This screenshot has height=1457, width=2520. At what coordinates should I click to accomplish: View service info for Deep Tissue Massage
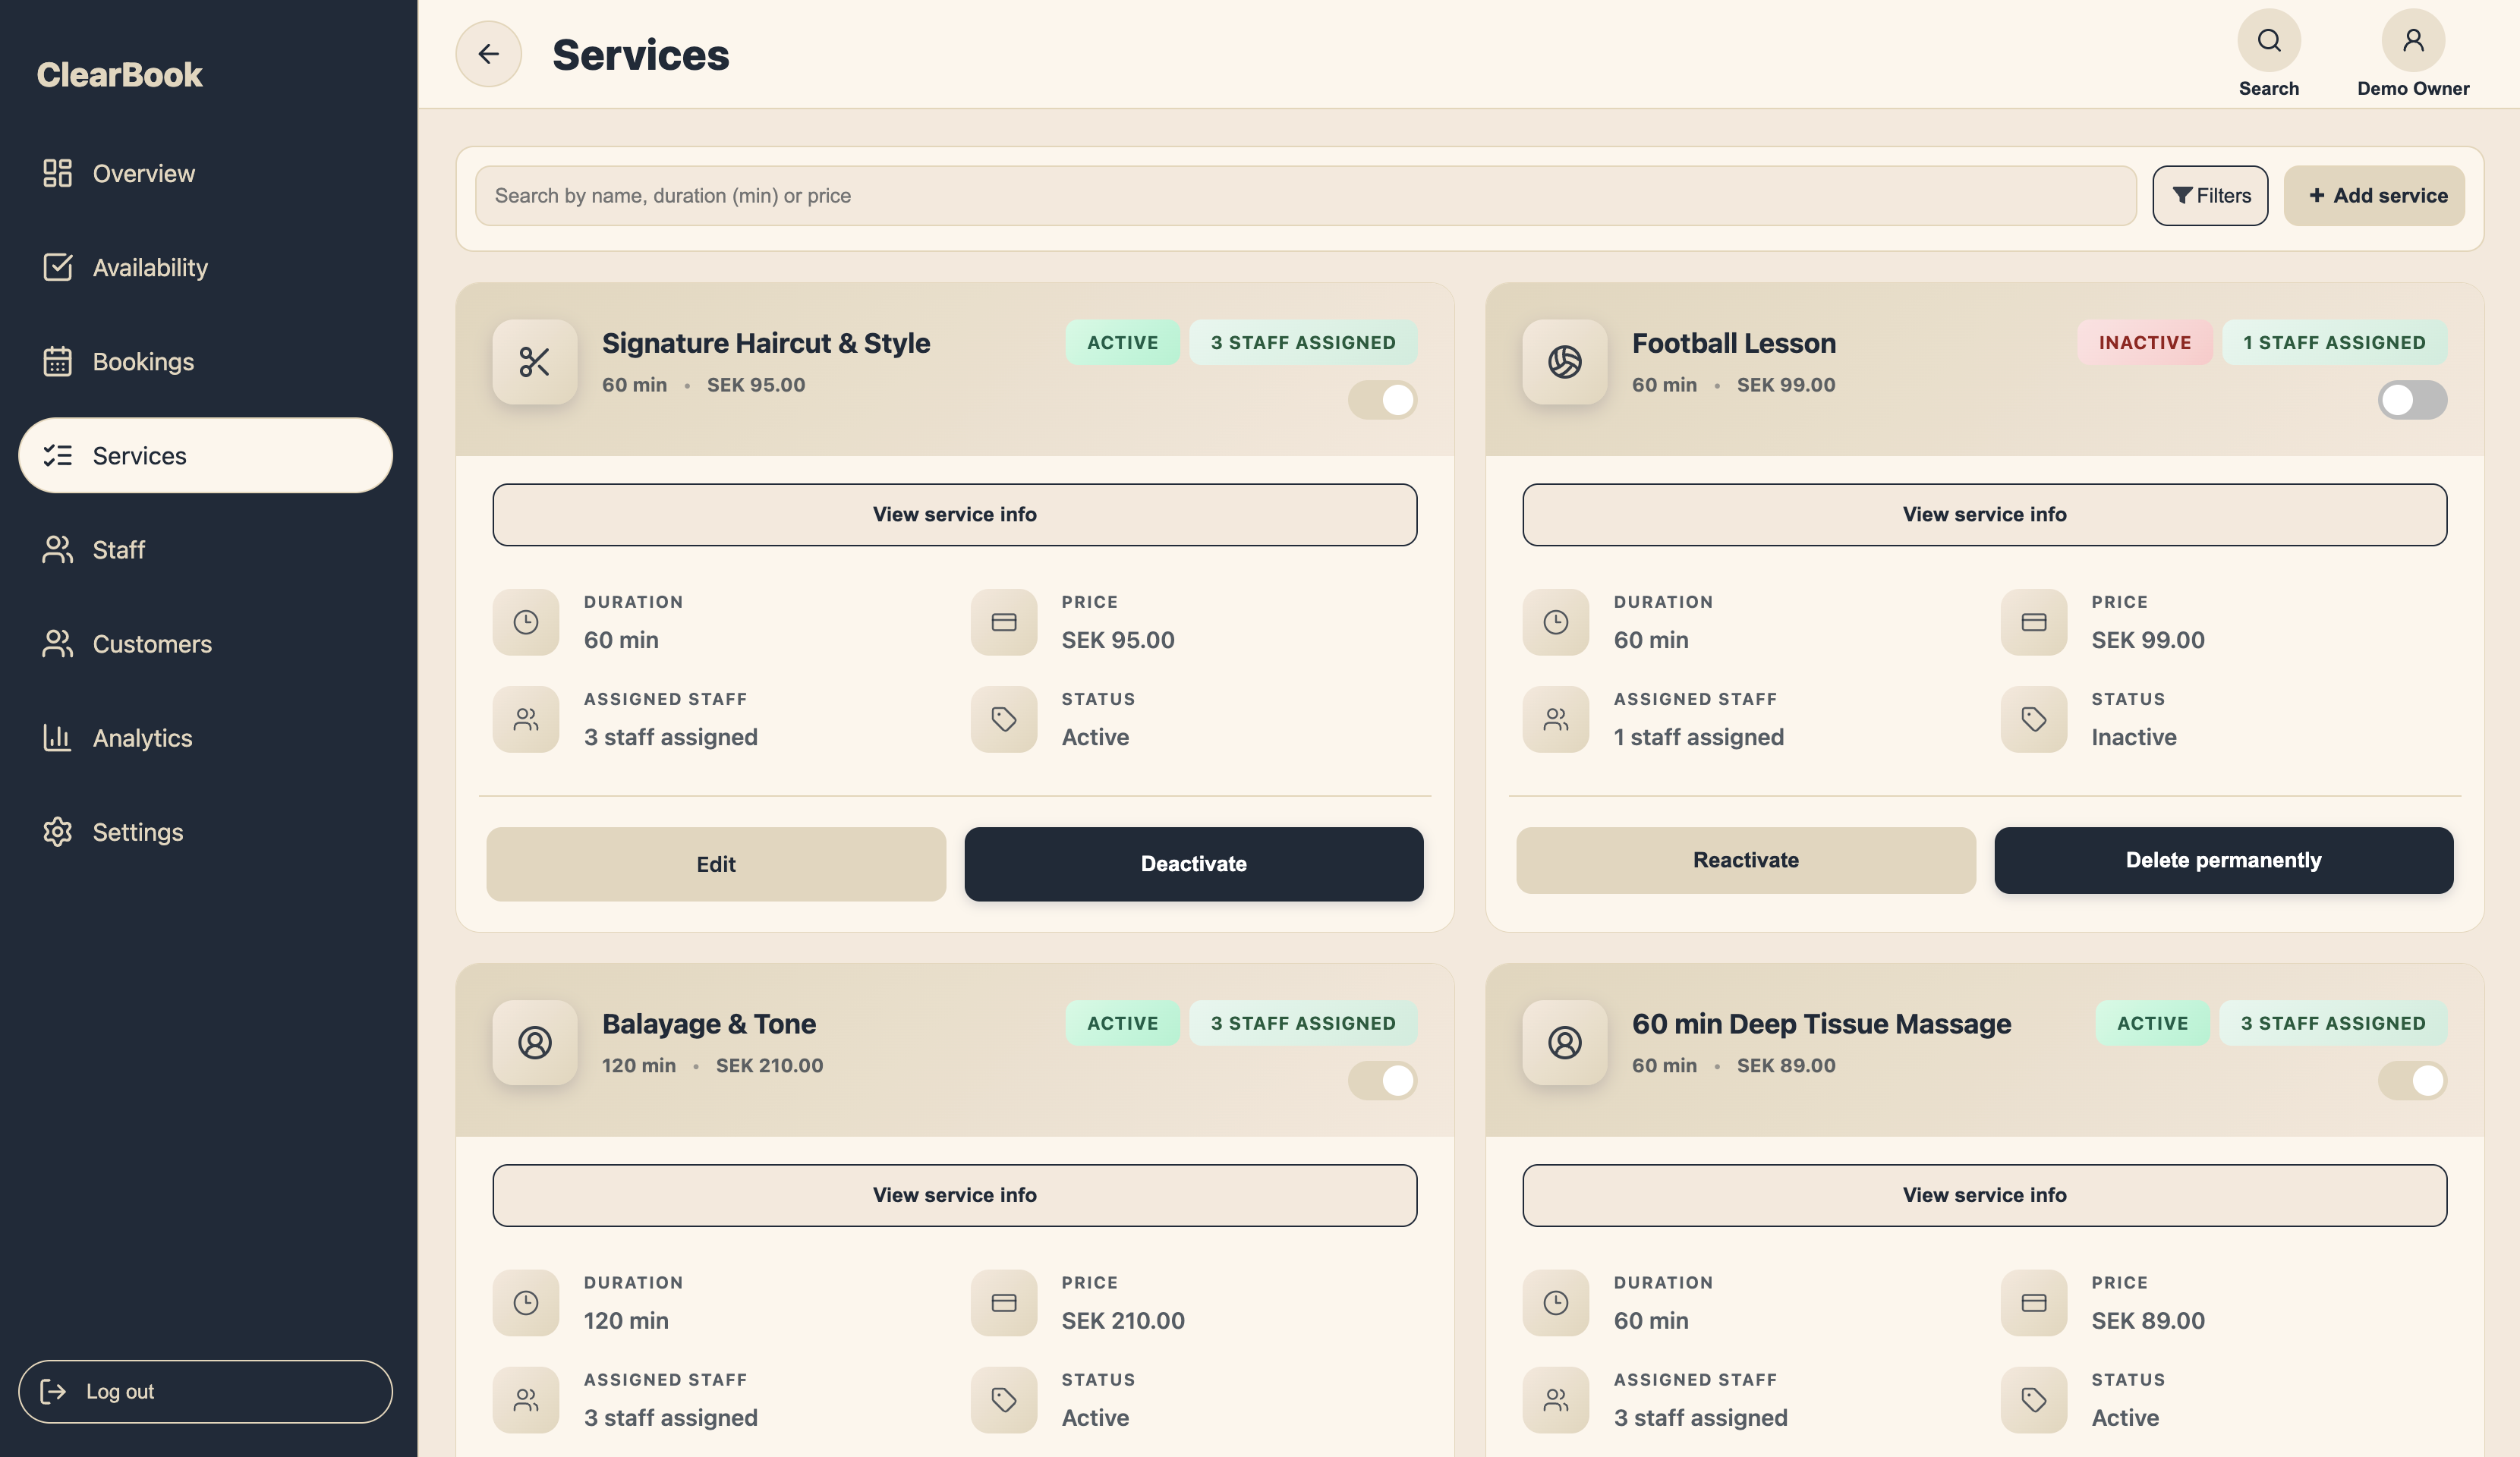1983,1194
